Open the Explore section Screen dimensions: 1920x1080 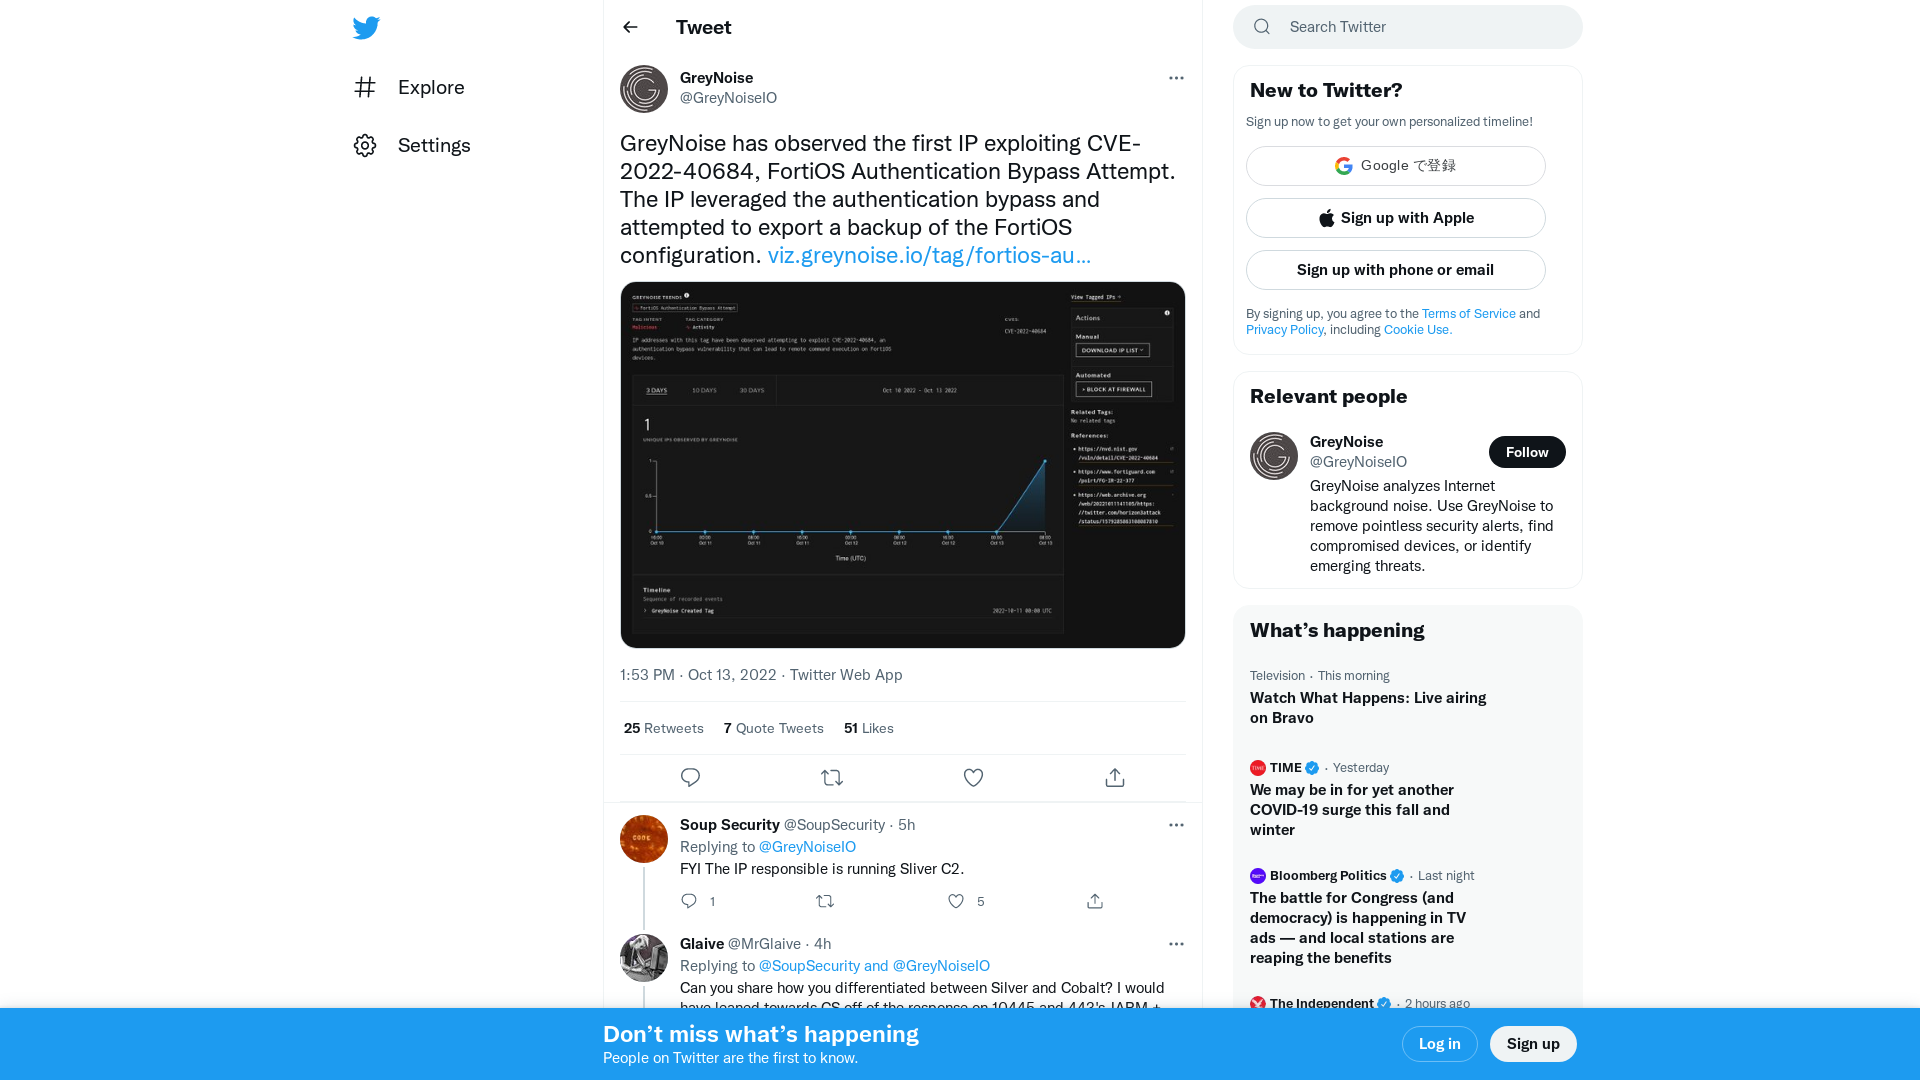(430, 87)
